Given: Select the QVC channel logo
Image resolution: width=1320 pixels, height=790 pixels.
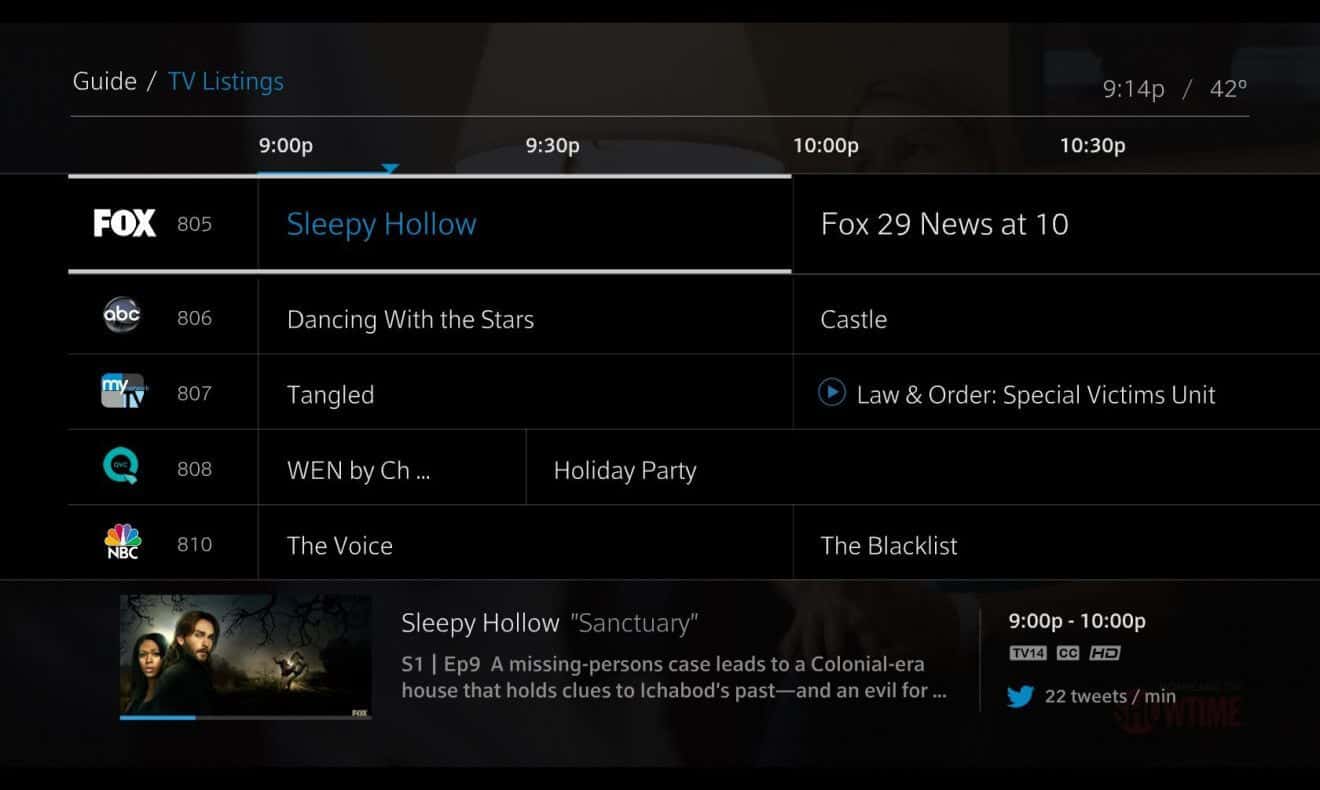Looking at the screenshot, I should point(121,467).
